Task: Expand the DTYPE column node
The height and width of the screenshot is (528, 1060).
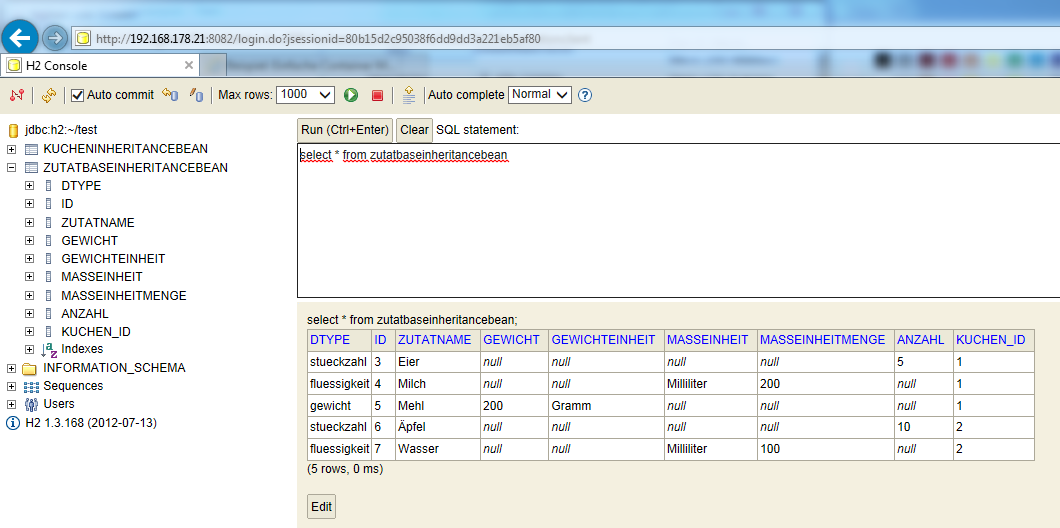Action: [x=30, y=185]
